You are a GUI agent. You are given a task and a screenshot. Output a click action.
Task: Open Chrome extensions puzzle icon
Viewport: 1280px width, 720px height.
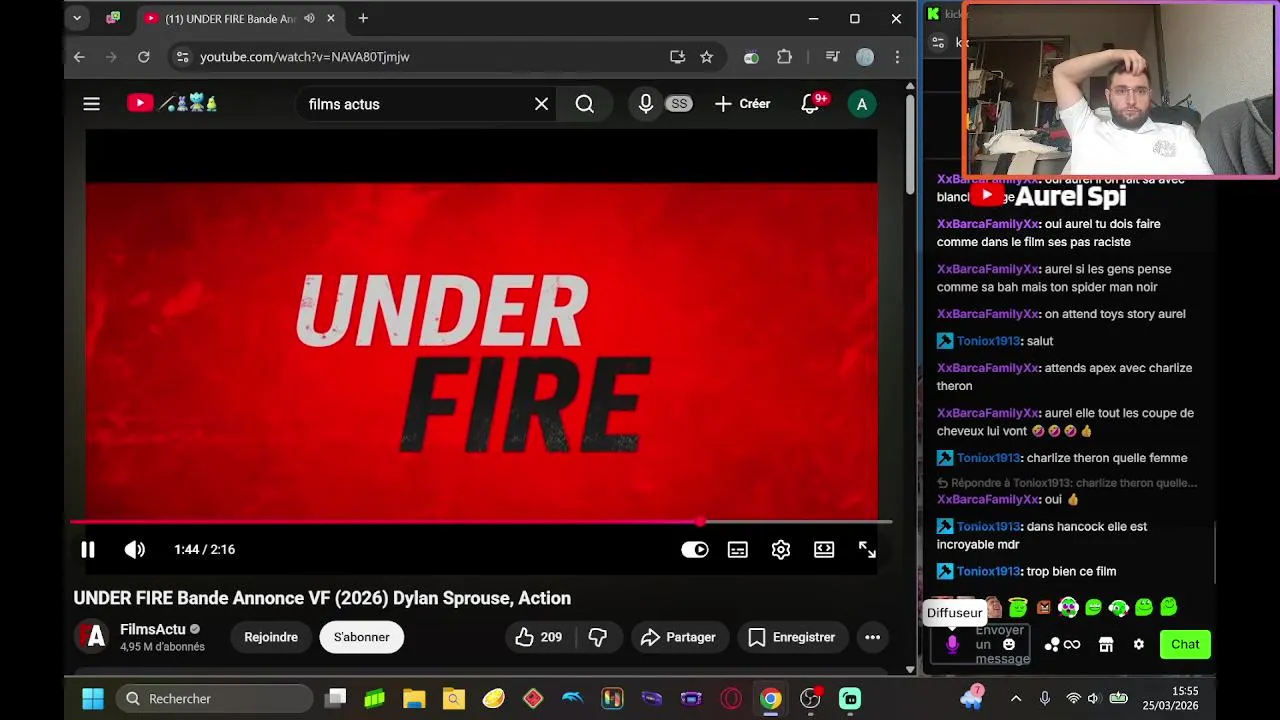pyautogui.click(x=784, y=57)
